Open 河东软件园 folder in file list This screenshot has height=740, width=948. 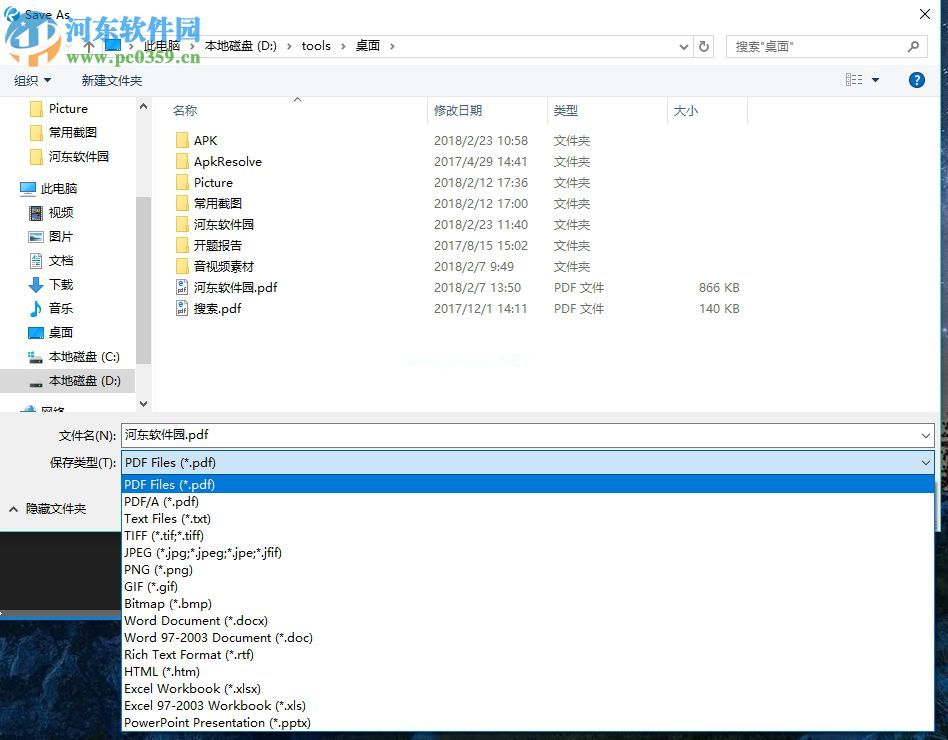pos(223,224)
